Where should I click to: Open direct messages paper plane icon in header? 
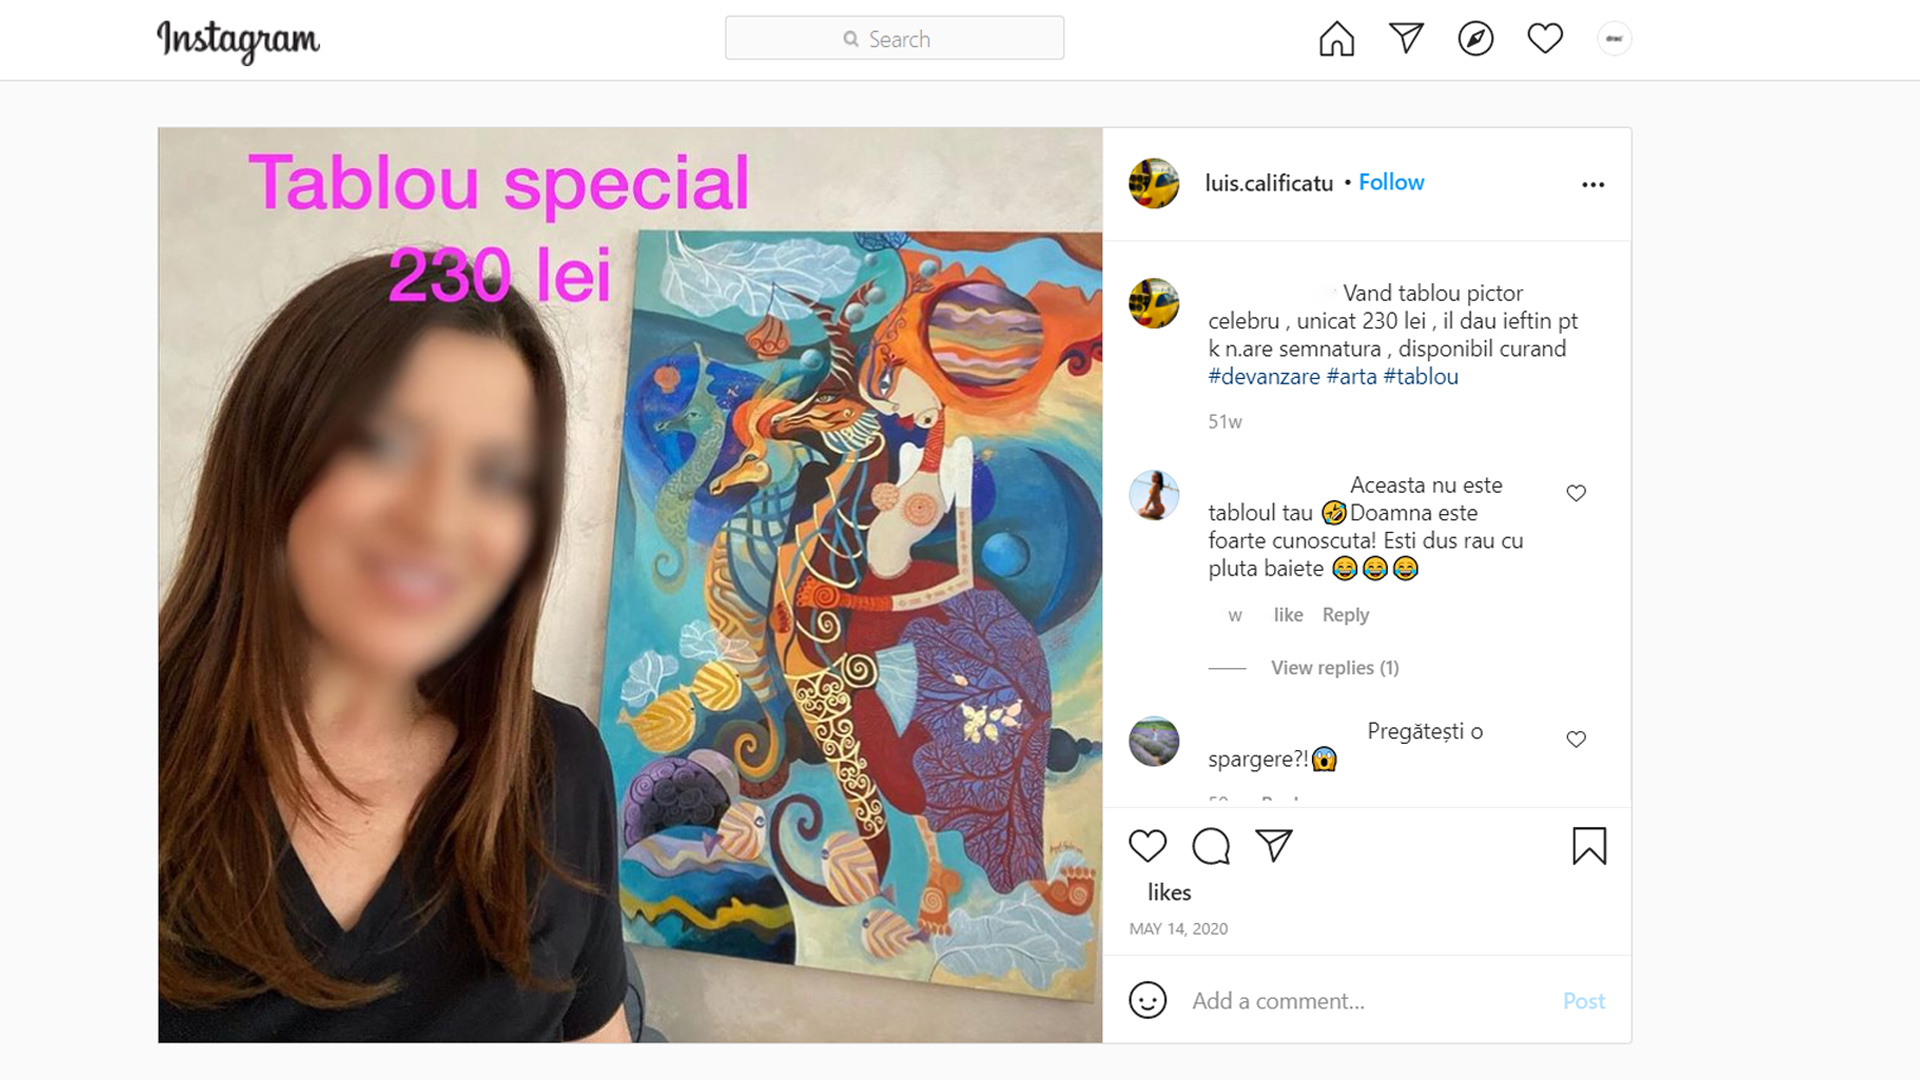[x=1406, y=38]
